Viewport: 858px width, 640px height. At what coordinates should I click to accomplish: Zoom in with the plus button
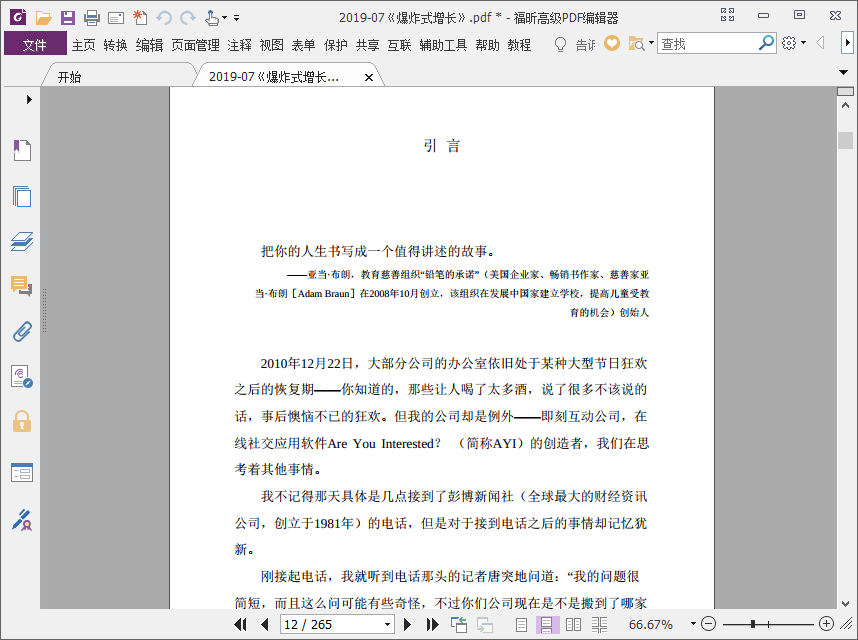coord(826,624)
